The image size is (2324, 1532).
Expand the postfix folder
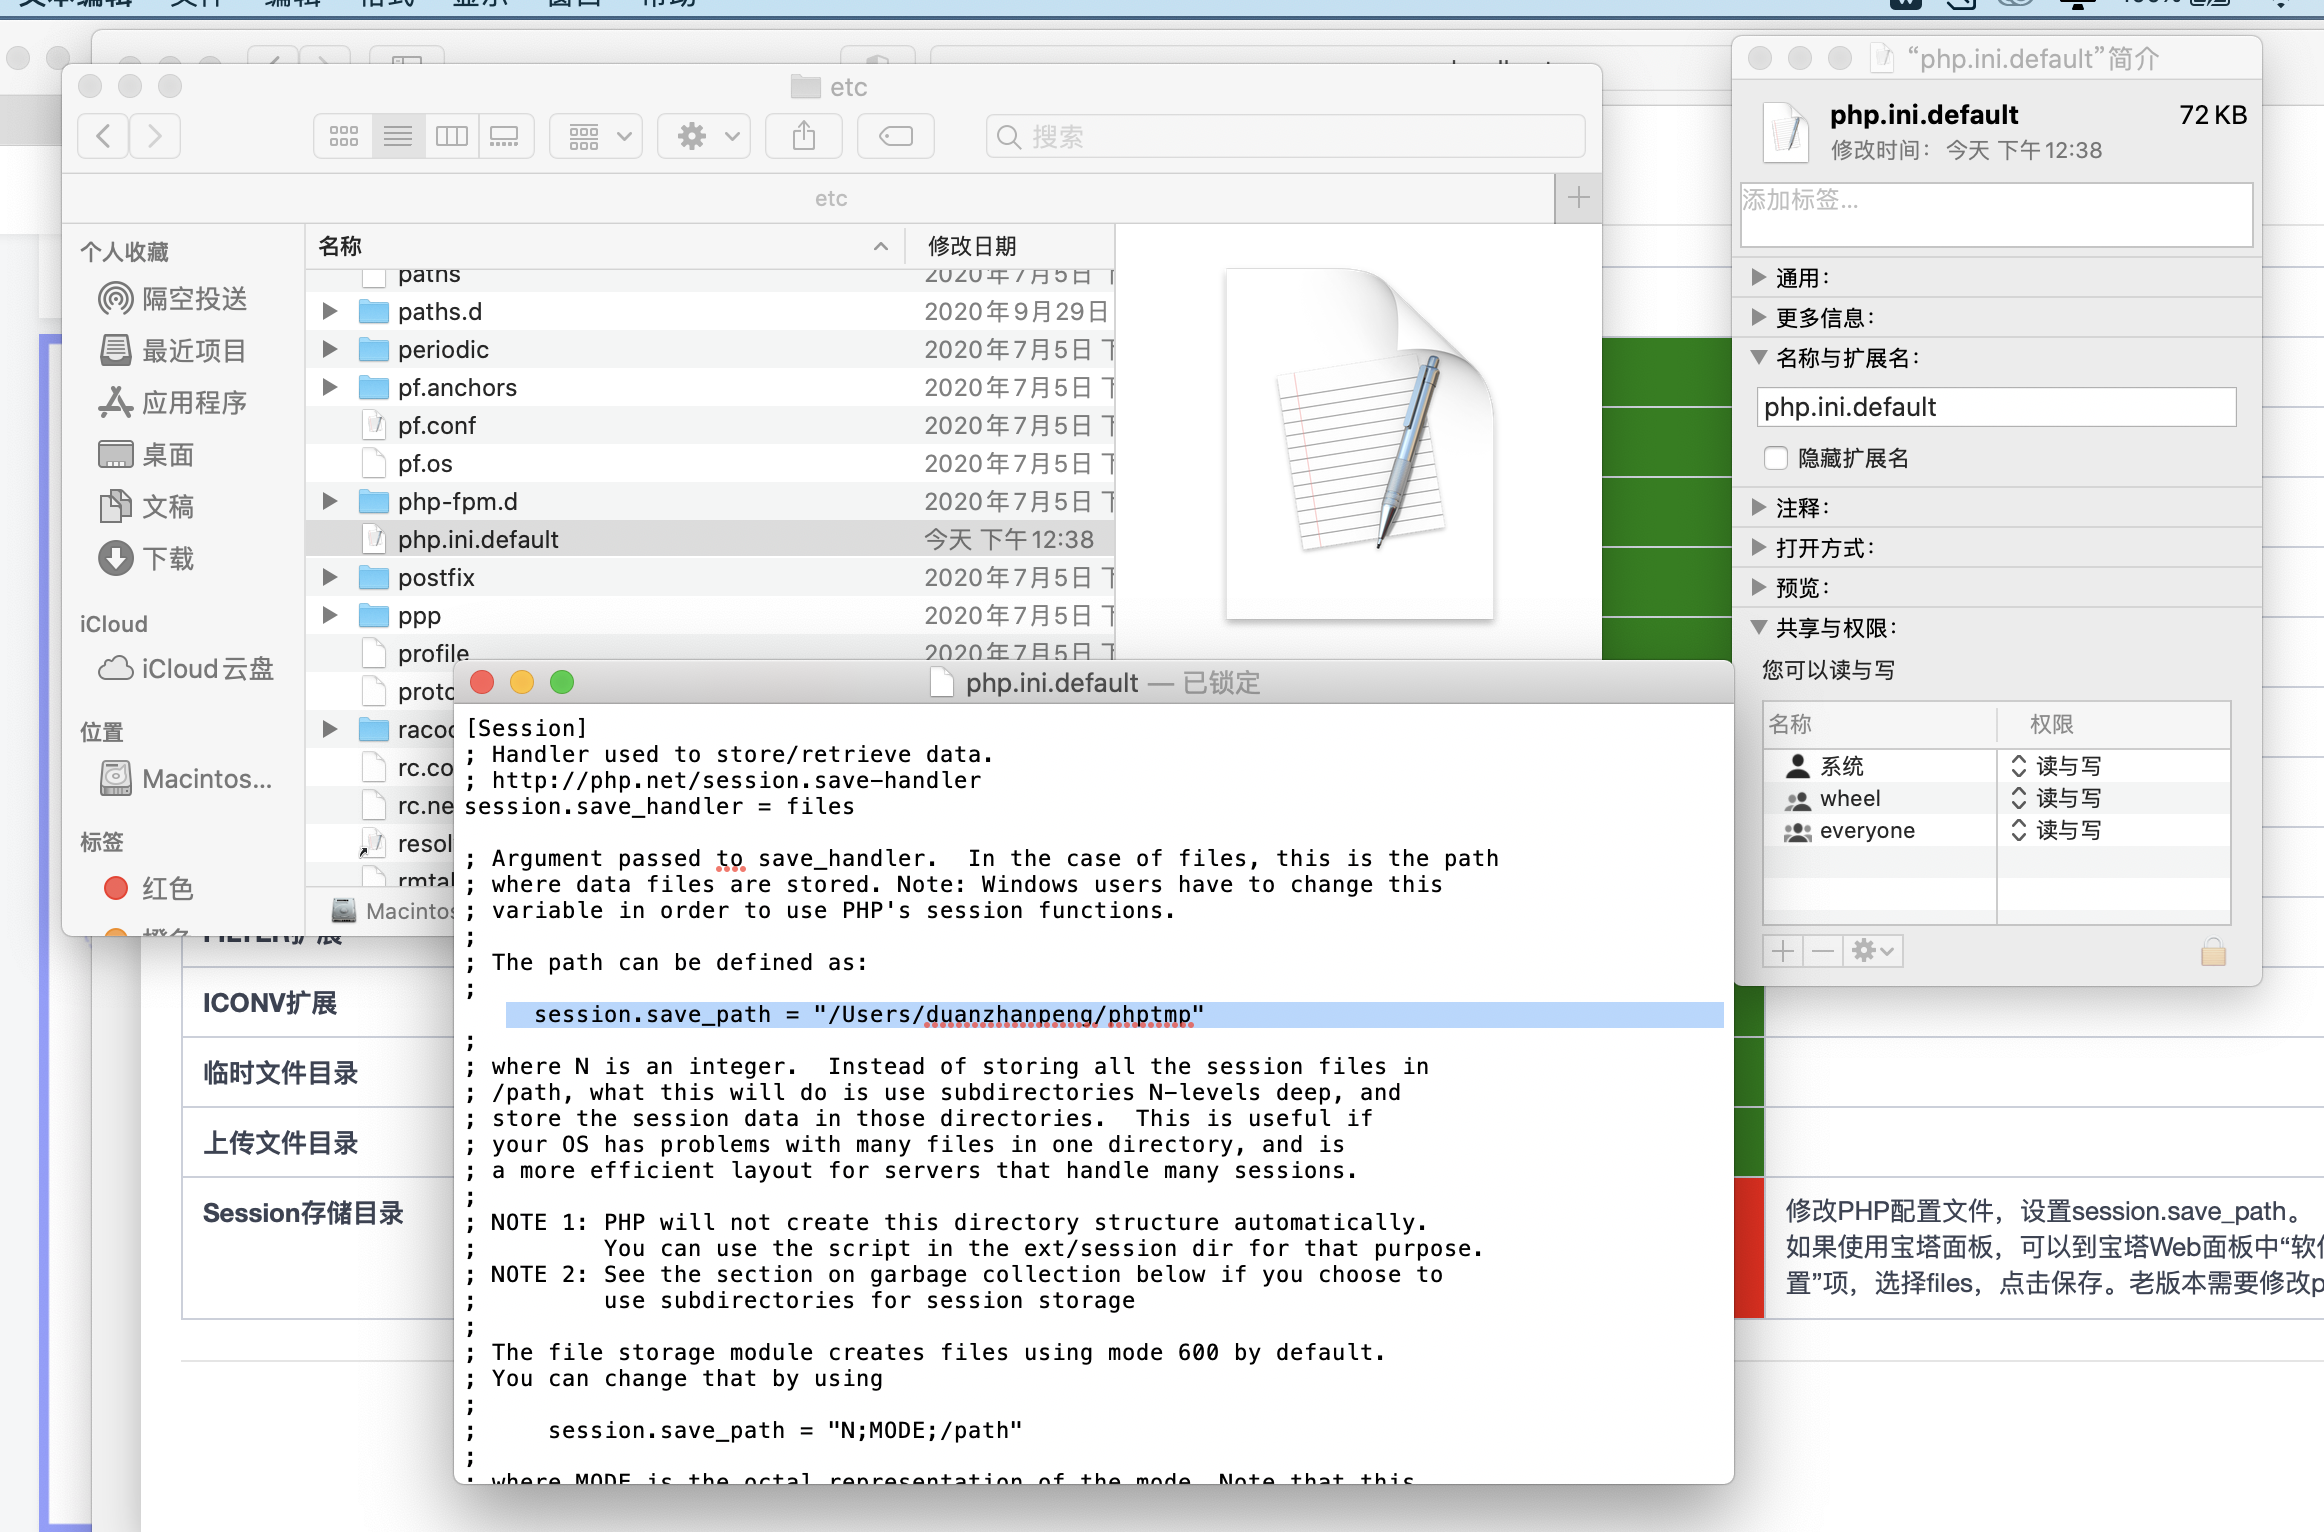click(x=329, y=577)
